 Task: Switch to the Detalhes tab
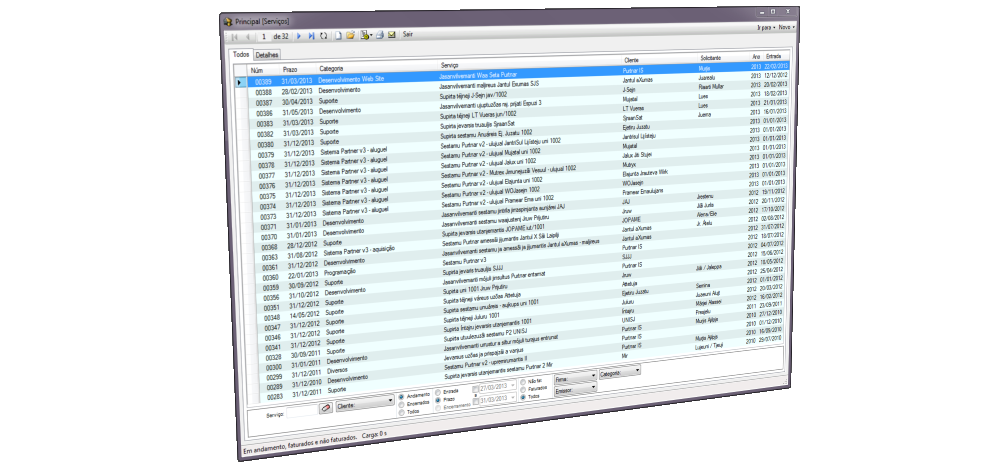[x=267, y=54]
